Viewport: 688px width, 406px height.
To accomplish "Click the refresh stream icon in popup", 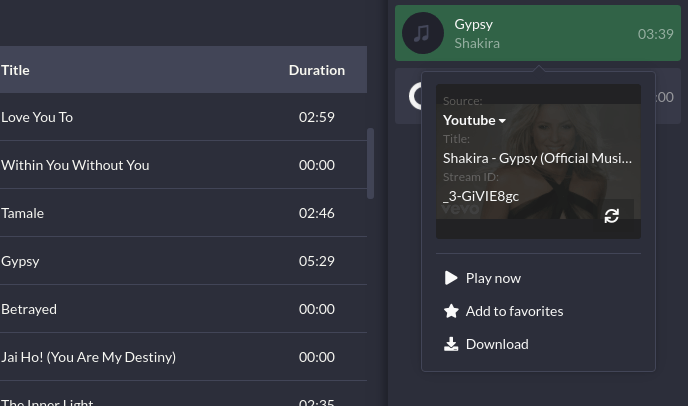I will (612, 216).
